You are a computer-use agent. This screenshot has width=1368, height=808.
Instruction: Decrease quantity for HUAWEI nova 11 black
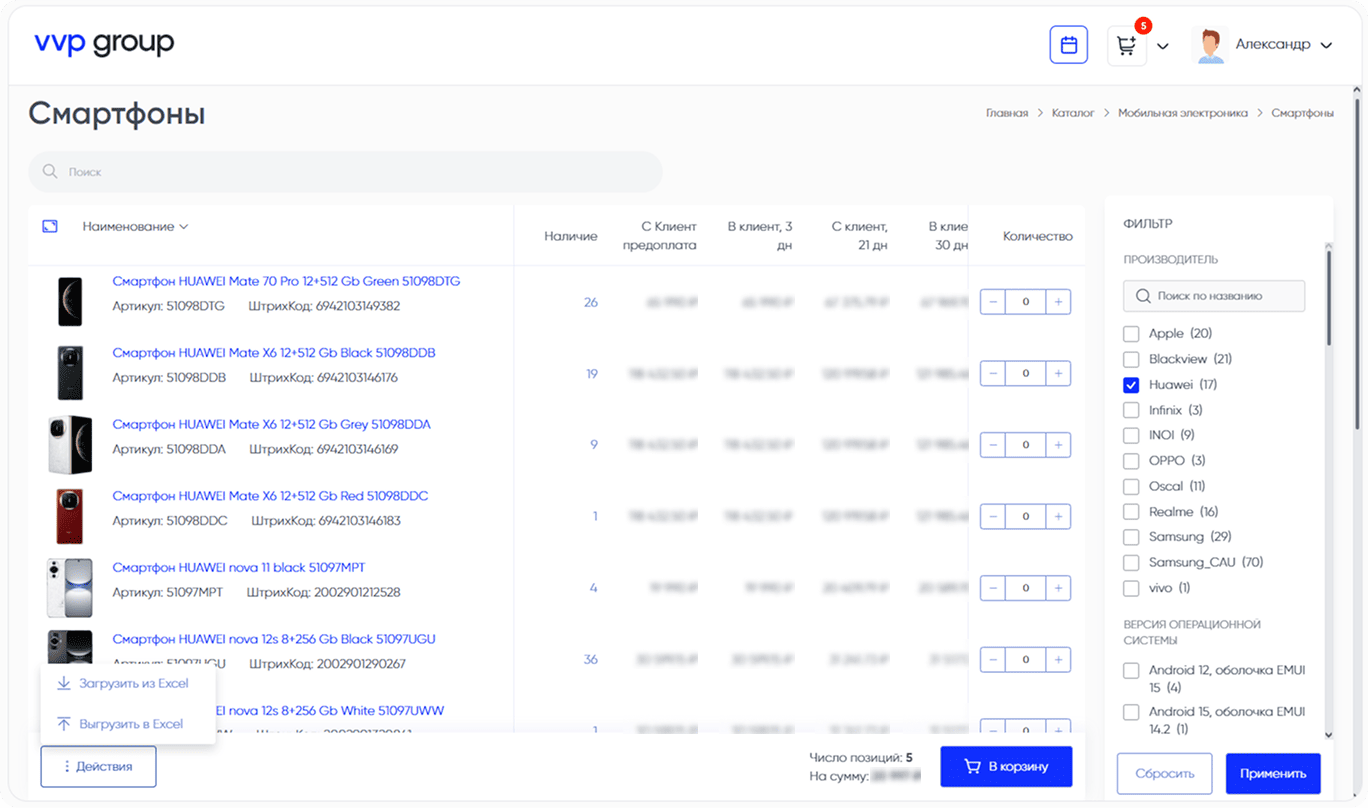coord(992,588)
